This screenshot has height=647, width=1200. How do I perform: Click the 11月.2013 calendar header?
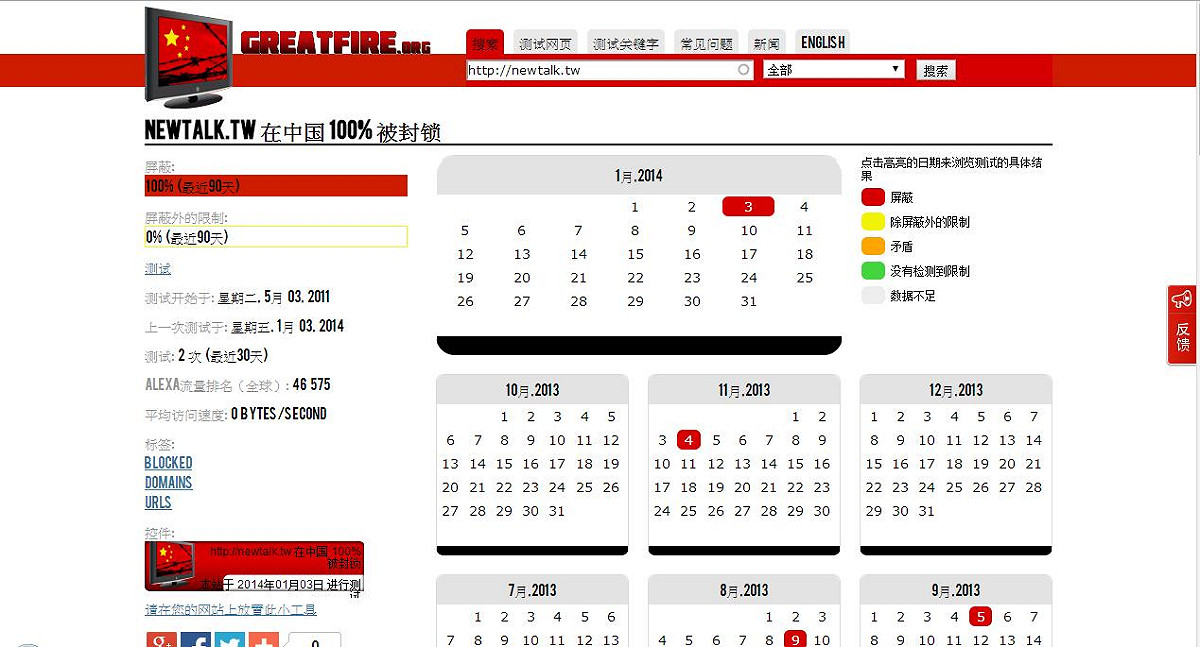point(744,390)
